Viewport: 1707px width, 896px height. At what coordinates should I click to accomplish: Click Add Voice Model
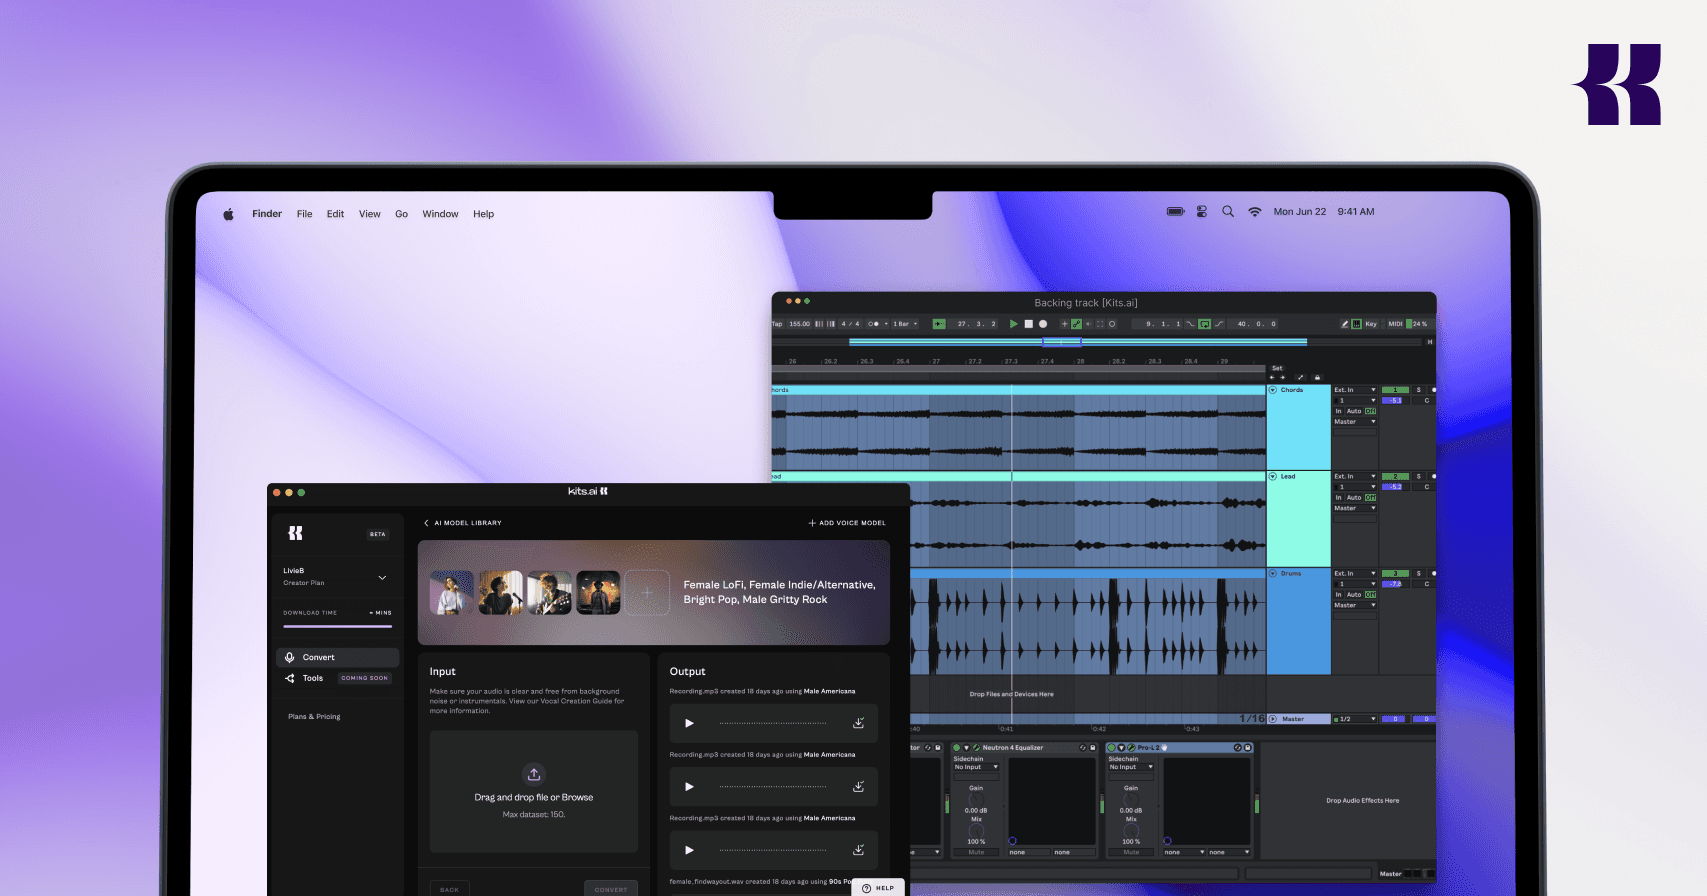[x=847, y=523]
